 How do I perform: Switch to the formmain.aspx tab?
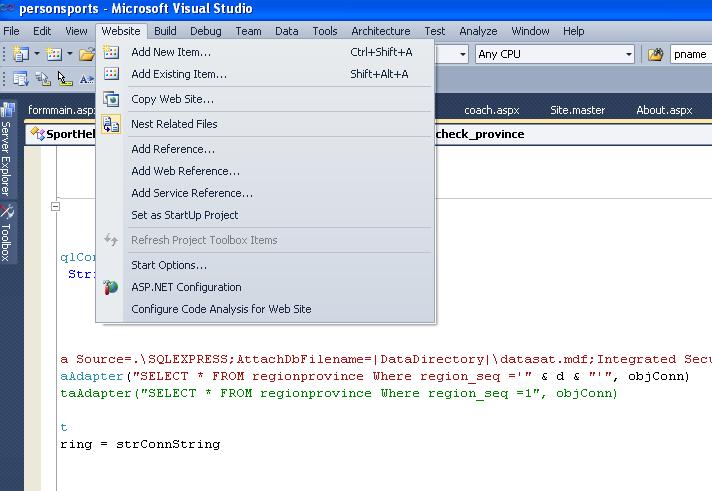click(x=60, y=110)
